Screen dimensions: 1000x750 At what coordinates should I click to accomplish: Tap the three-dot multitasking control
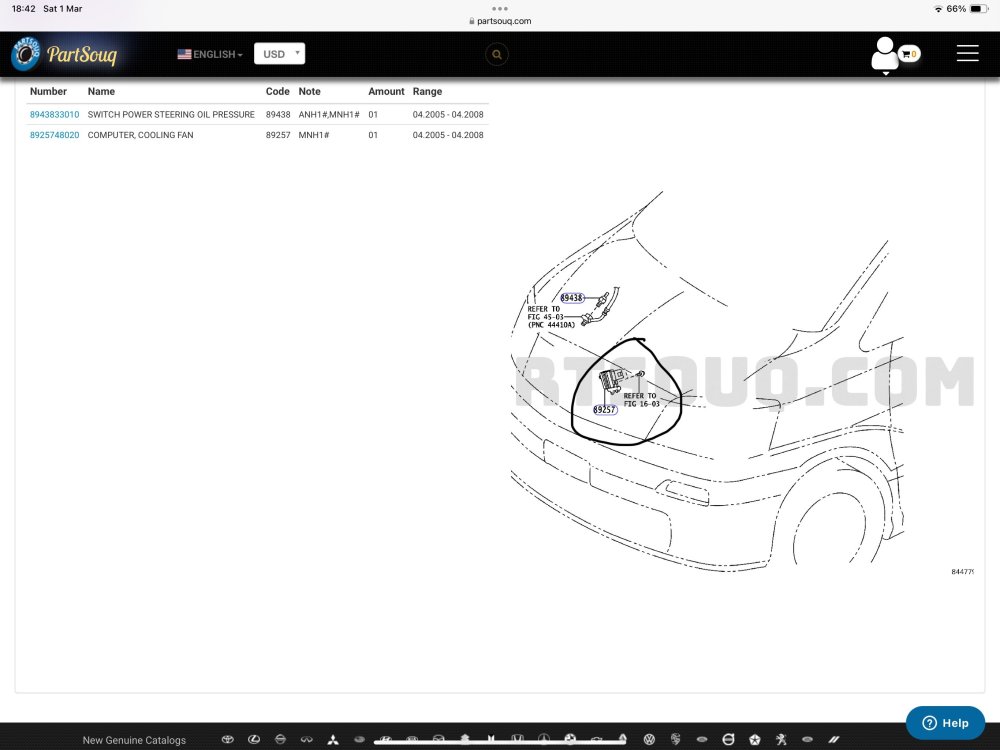pos(500,8)
